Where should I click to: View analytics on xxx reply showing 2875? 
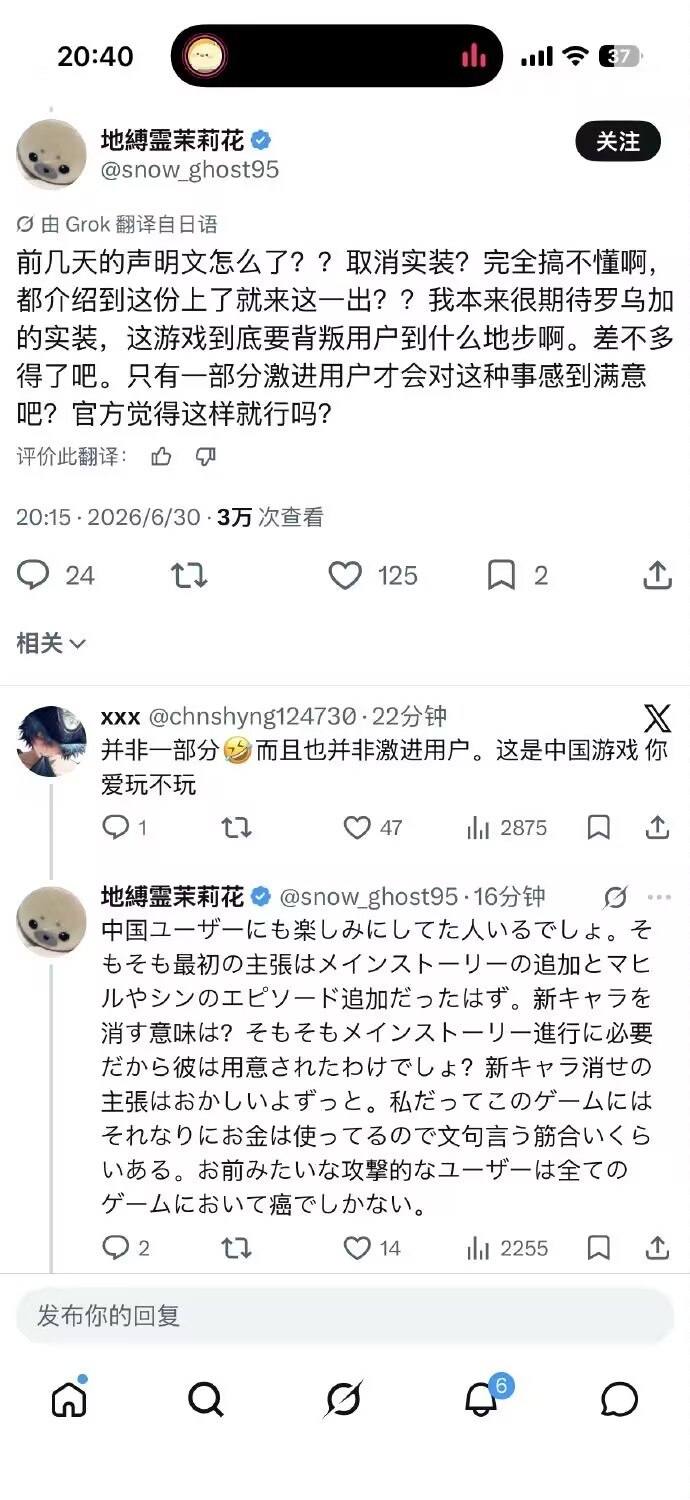click(x=507, y=828)
